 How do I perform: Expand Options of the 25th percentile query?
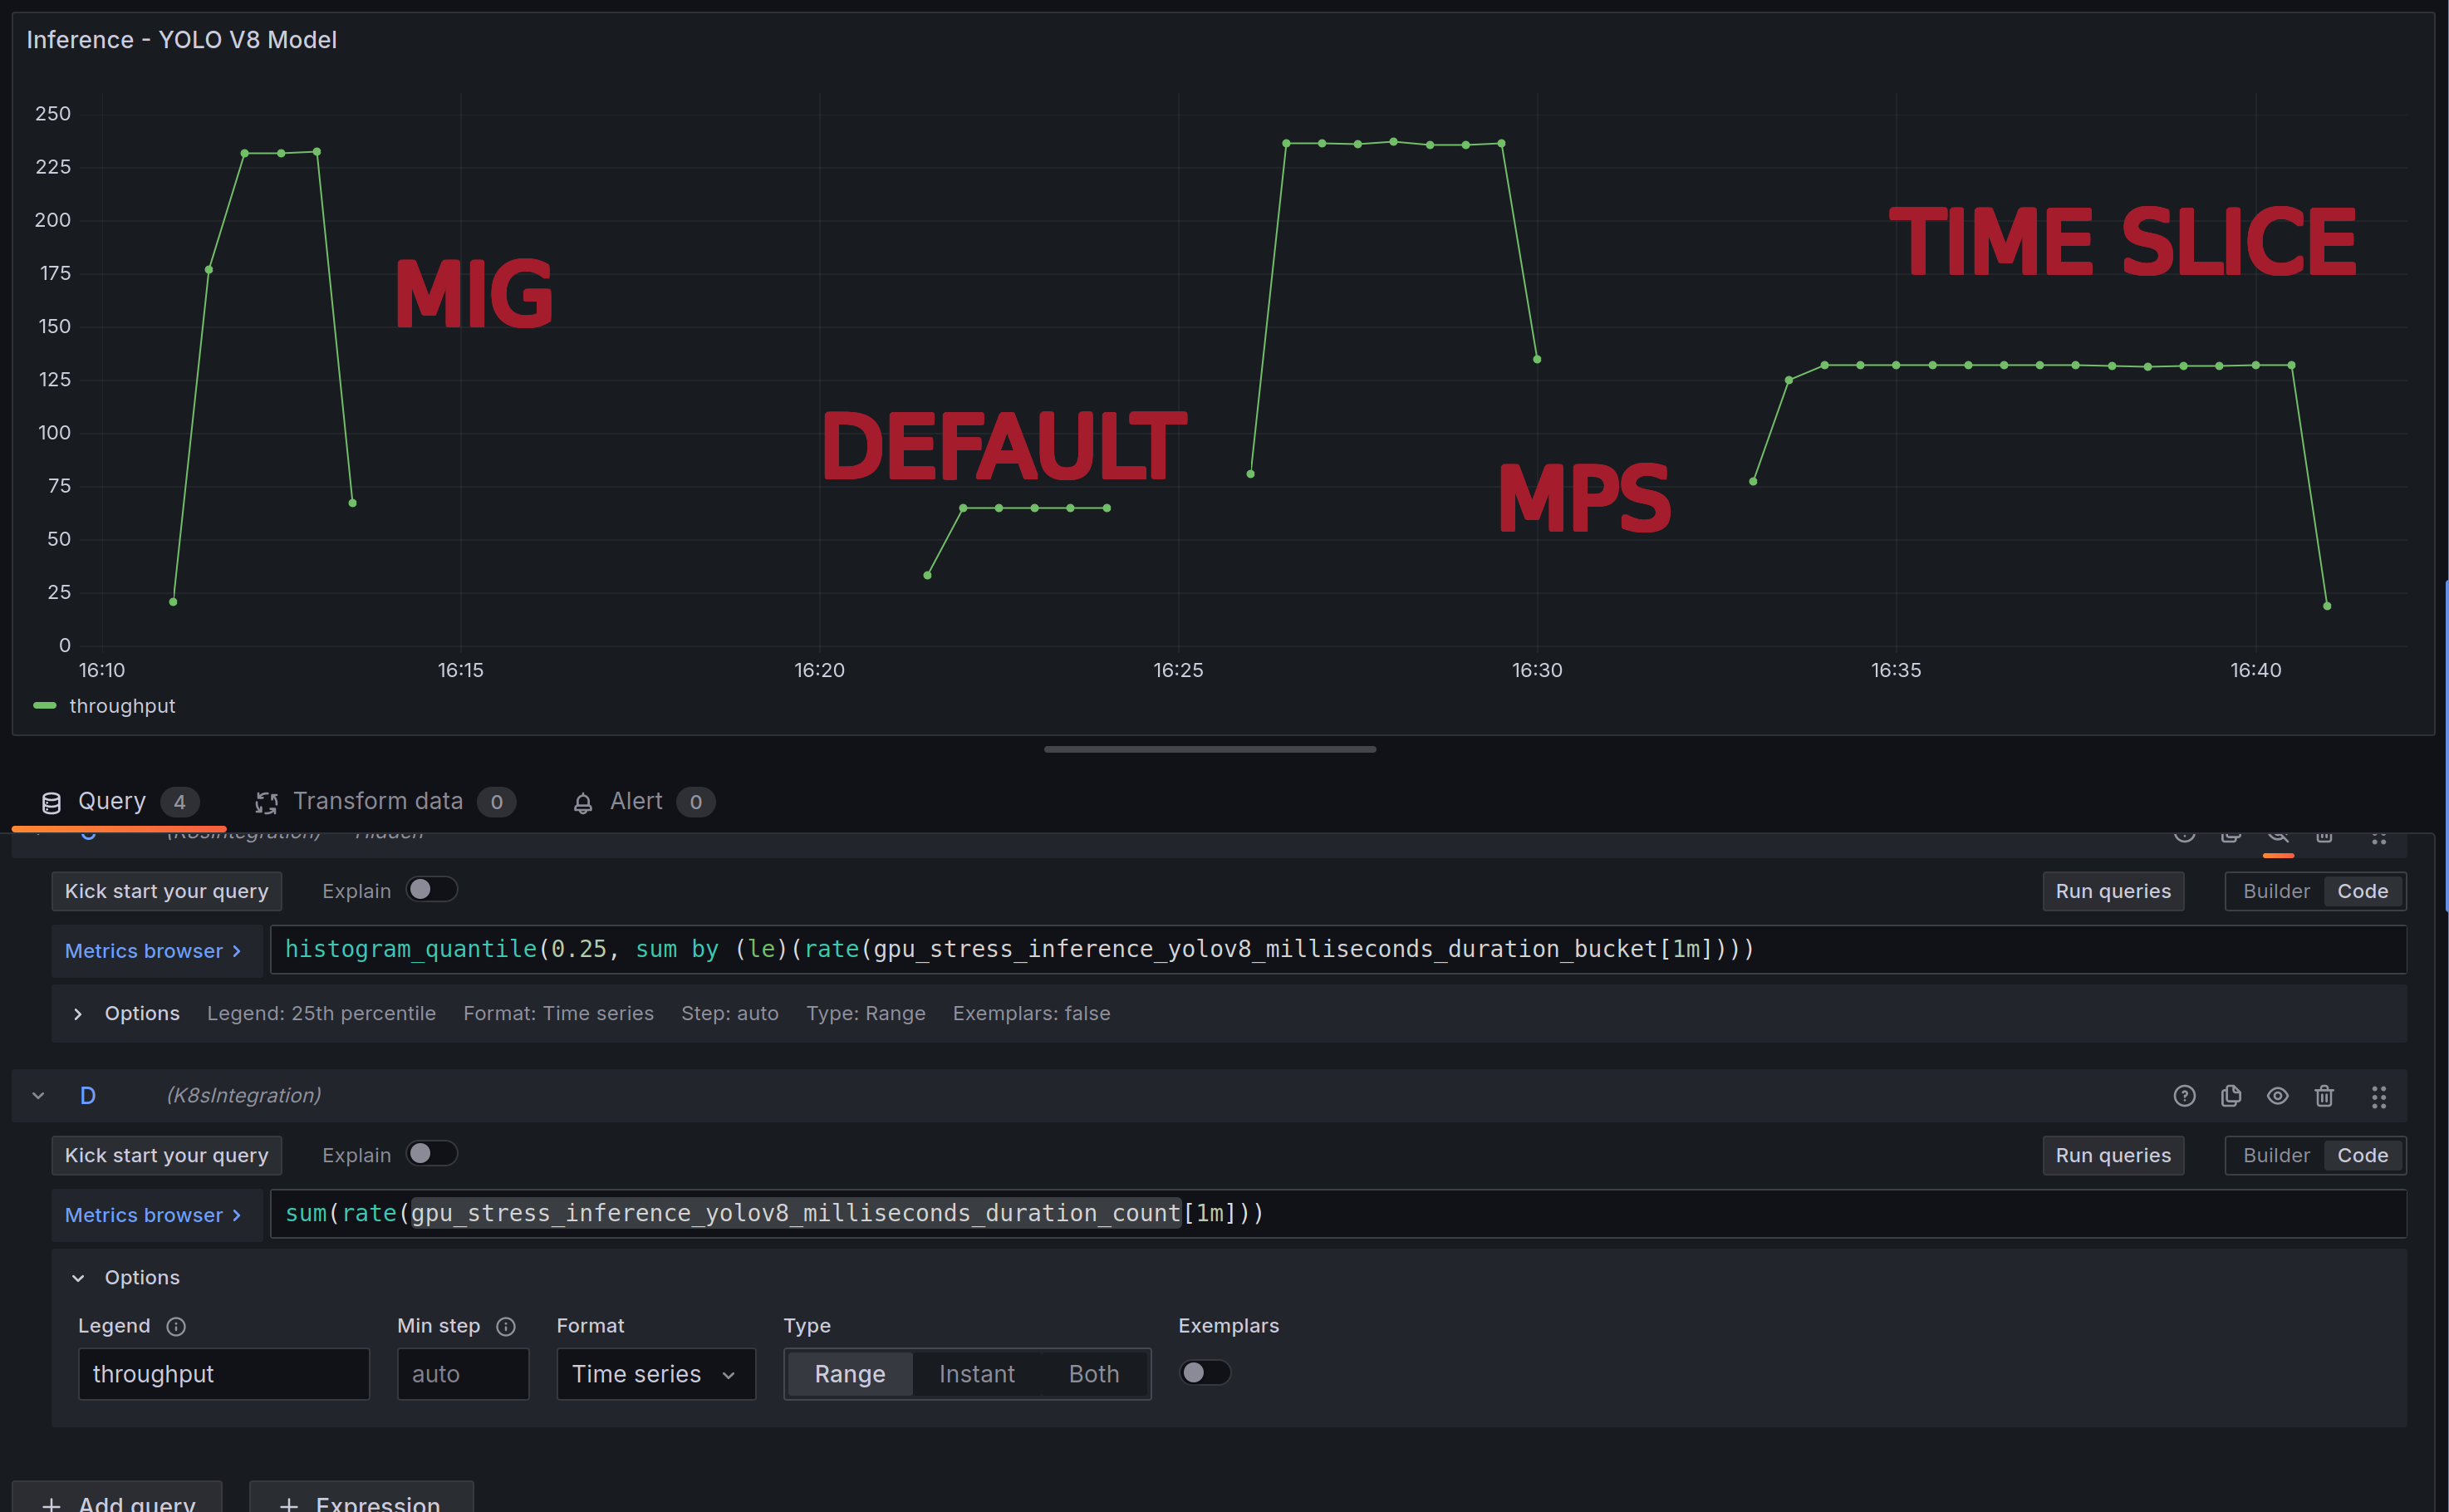pos(78,1014)
